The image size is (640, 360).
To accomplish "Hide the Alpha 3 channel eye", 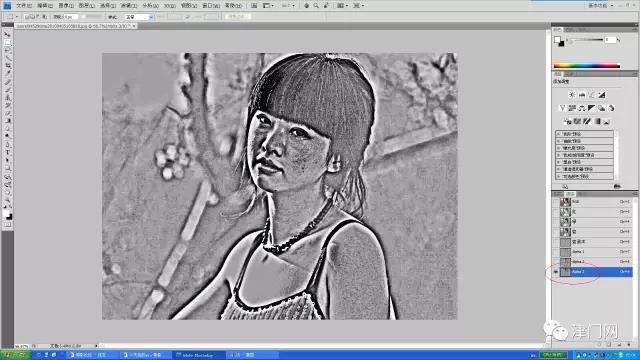I will (x=556, y=272).
